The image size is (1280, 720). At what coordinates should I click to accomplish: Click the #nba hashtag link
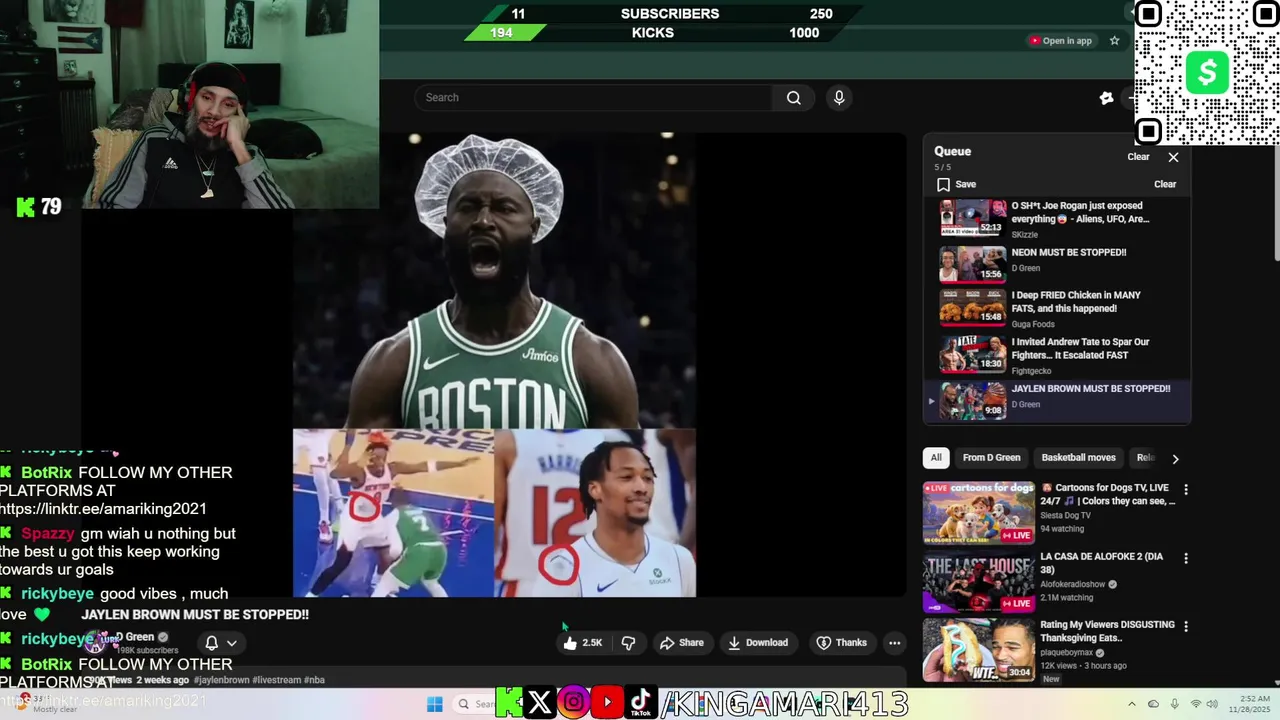(314, 680)
